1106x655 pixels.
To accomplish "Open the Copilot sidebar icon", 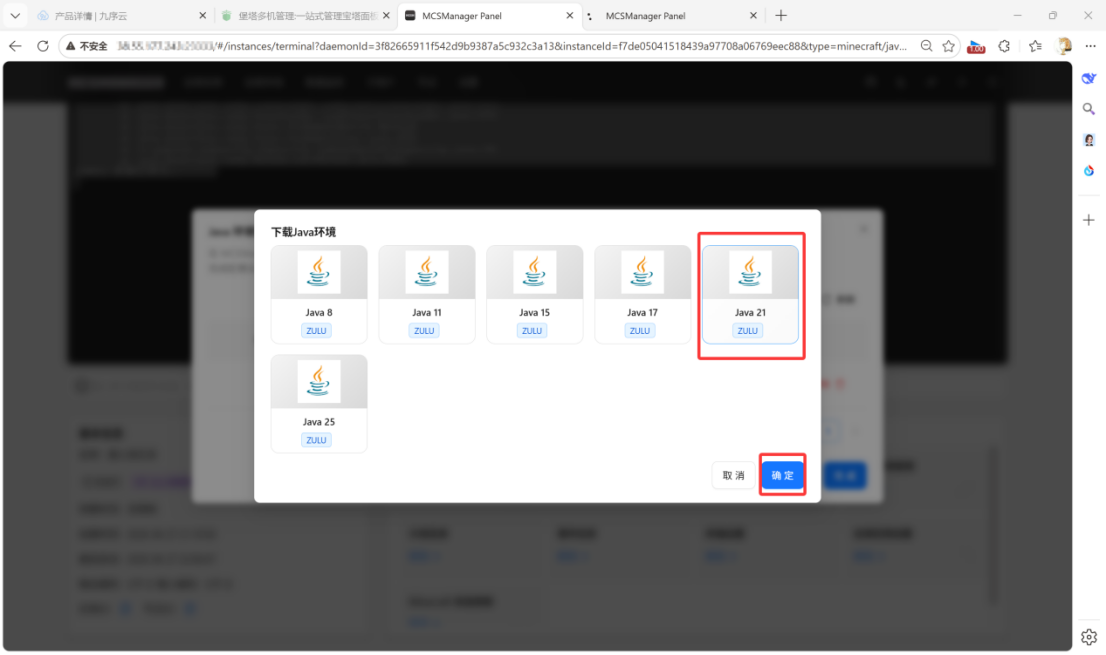I will coord(1088,78).
